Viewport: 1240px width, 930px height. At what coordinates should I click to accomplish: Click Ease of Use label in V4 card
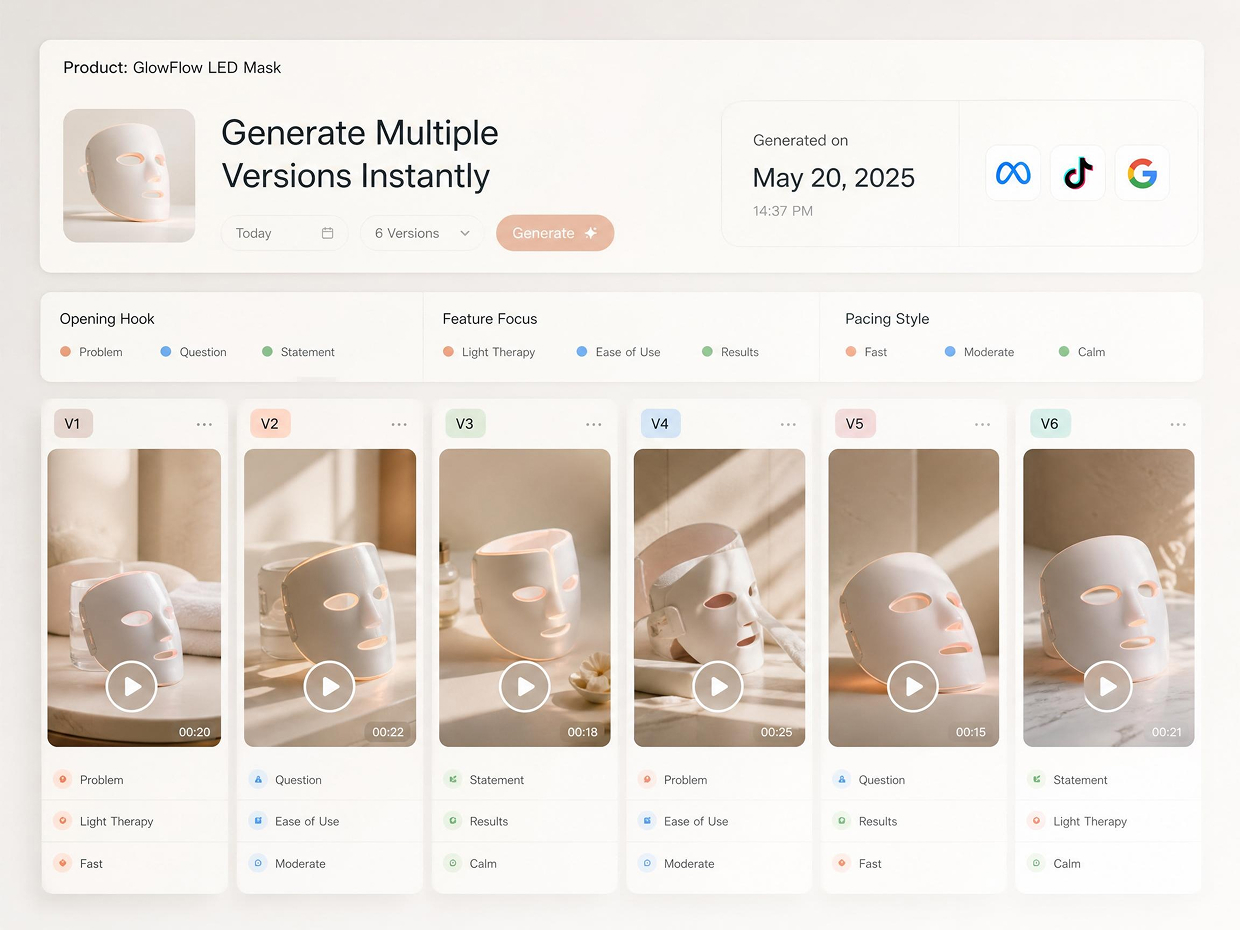coord(696,822)
